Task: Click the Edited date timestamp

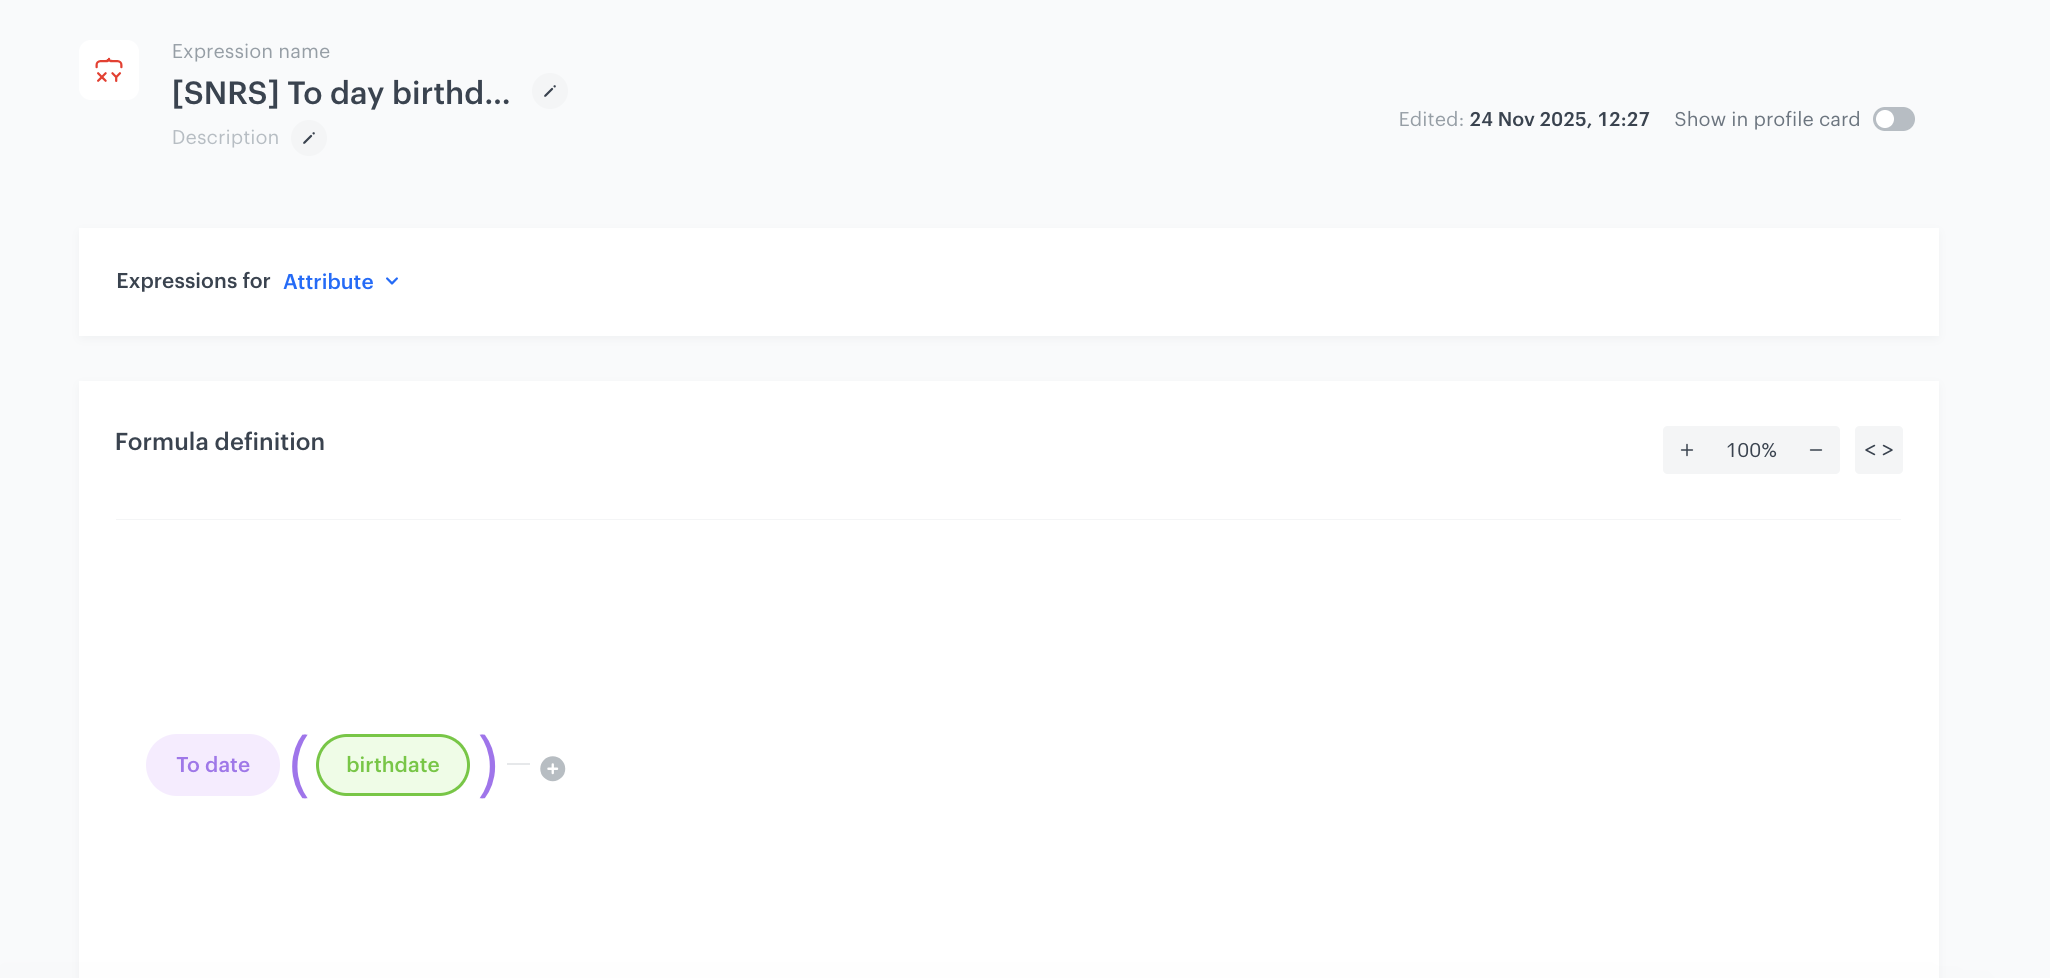Action: coord(1558,120)
